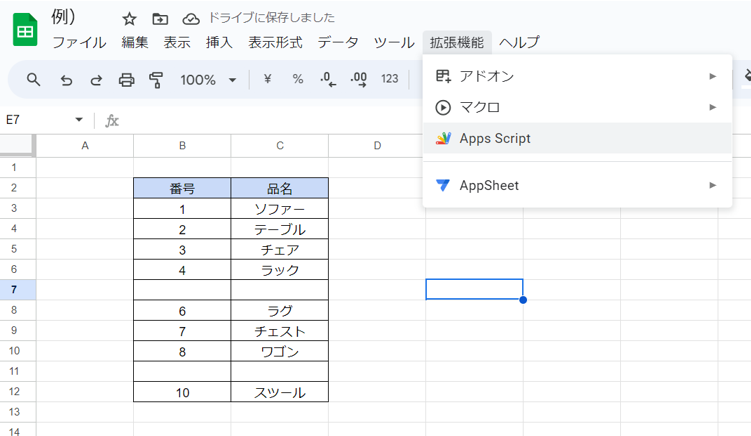The image size is (751, 436).
Task: Click the チェスト cell
Action: tap(280, 331)
